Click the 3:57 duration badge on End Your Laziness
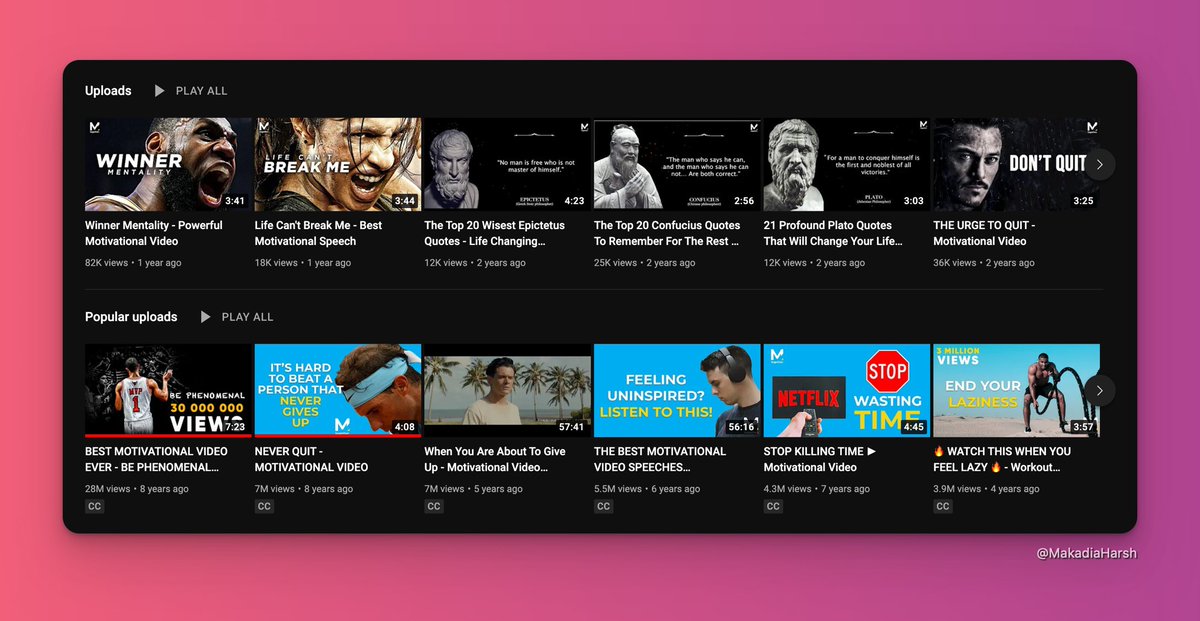Image resolution: width=1200 pixels, height=621 pixels. click(x=1083, y=427)
